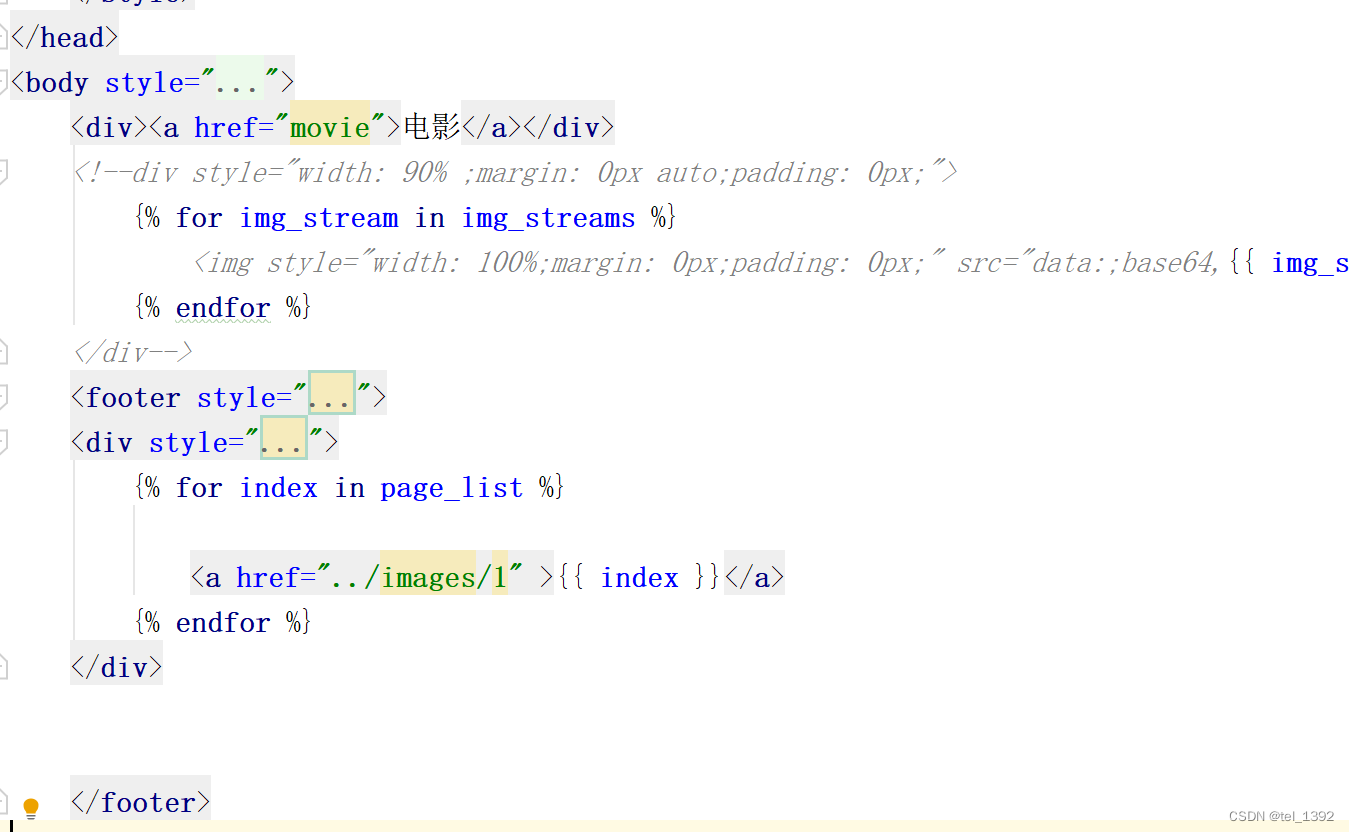Click the </footer> closing tag
1349x832 pixels.
pyautogui.click(x=140, y=802)
